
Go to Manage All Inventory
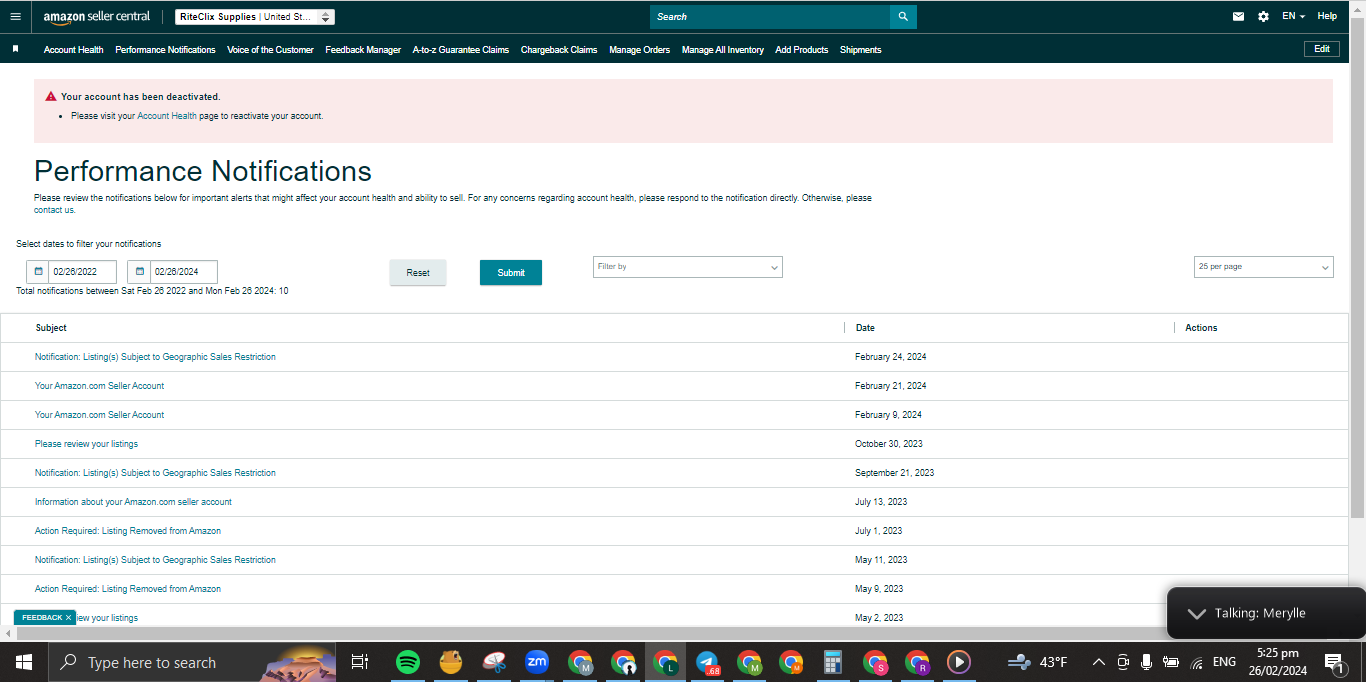click(723, 50)
